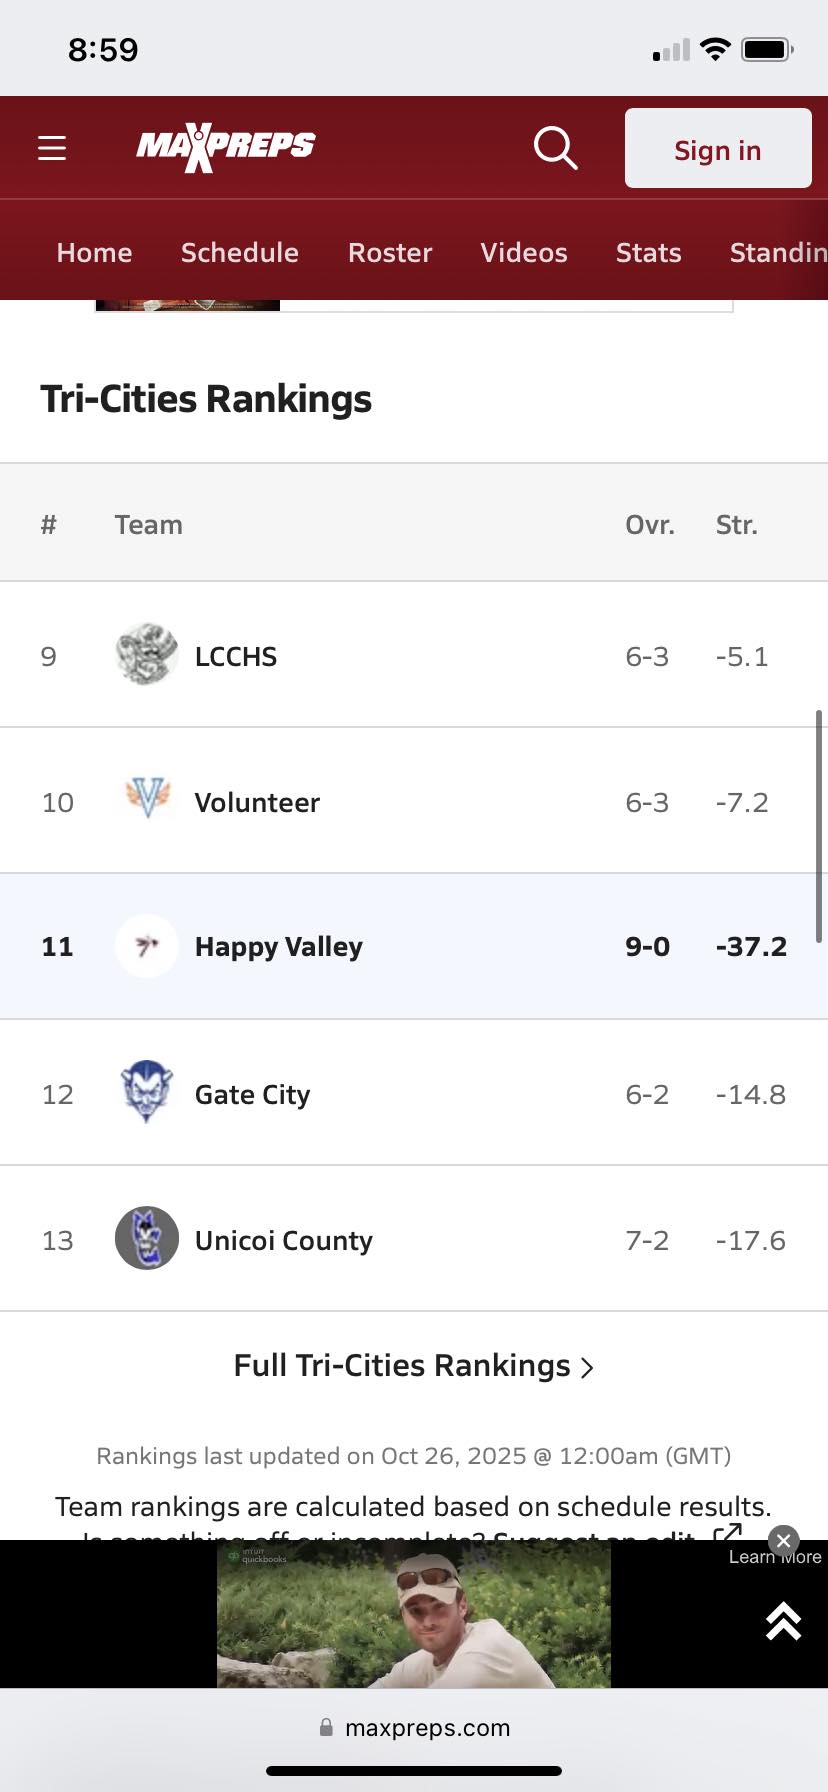The image size is (828, 1792).
Task: Tap the maxpreps.com address bar
Action: click(414, 1727)
